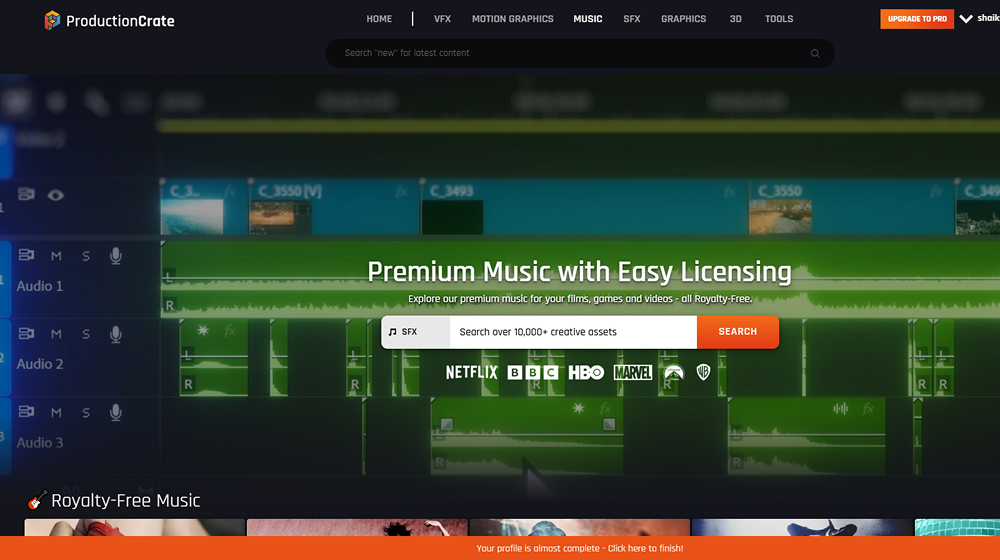Click the Paramount mountain logo
Screen dimensions: 1000x560
pyautogui.click(x=673, y=372)
